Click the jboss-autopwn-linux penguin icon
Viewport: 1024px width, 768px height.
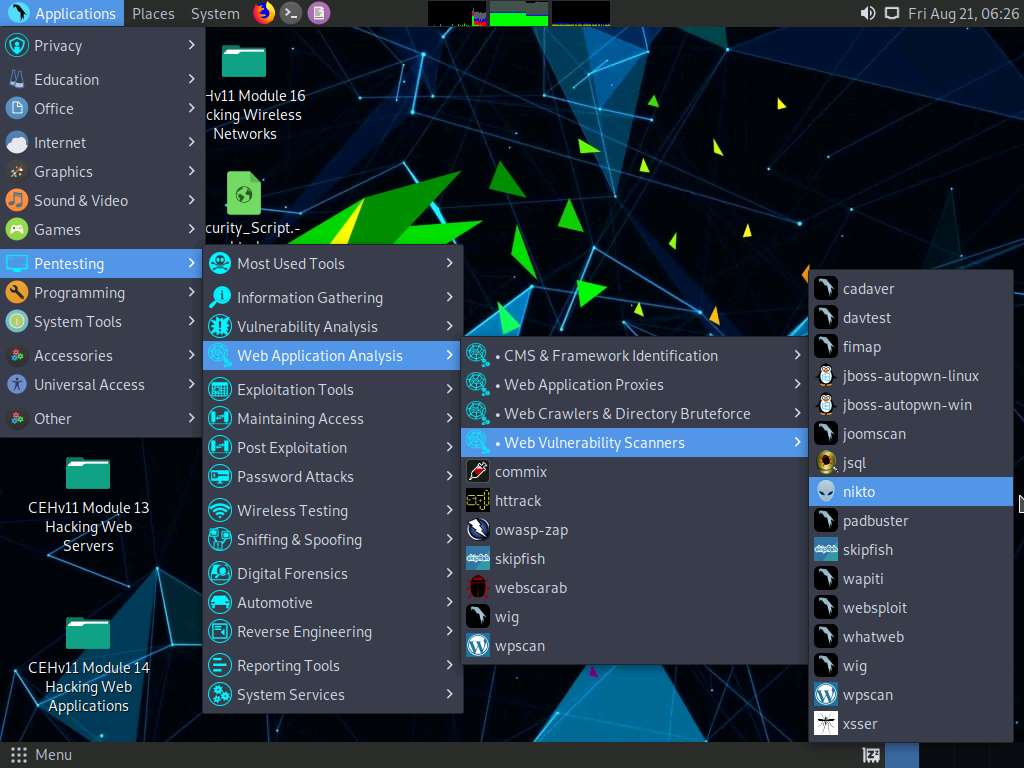[825, 376]
